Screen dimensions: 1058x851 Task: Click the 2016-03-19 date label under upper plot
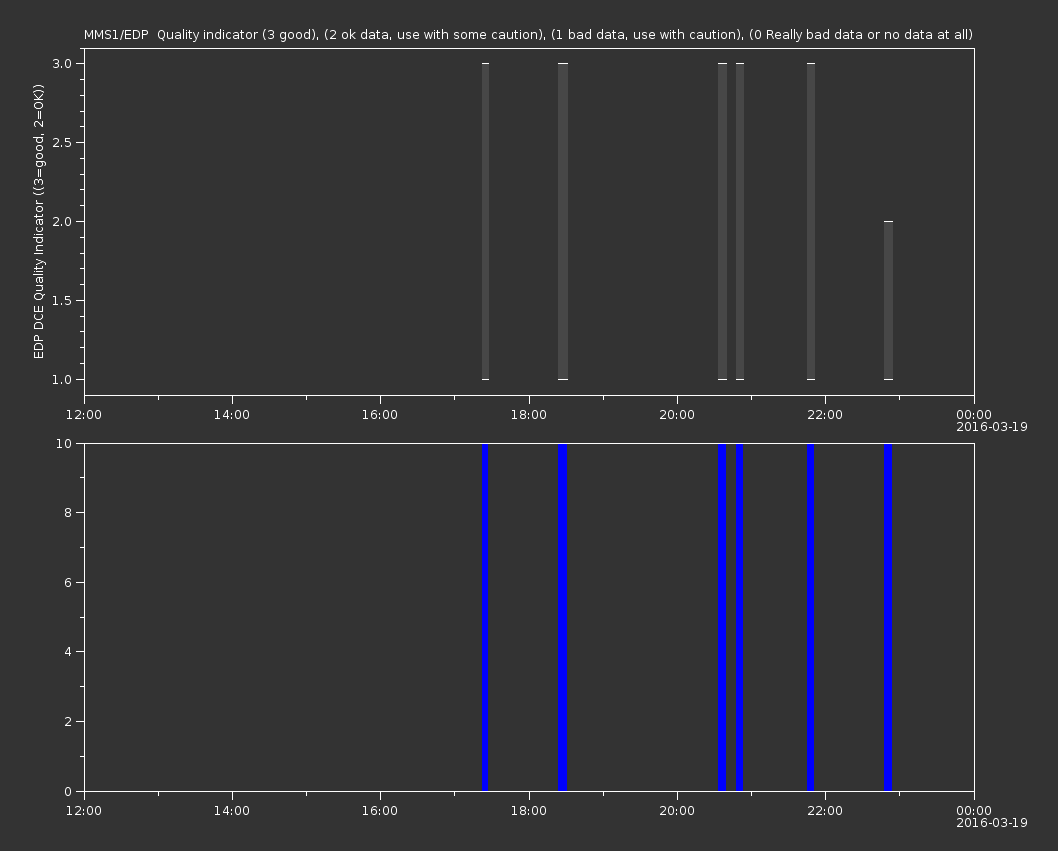point(991,427)
